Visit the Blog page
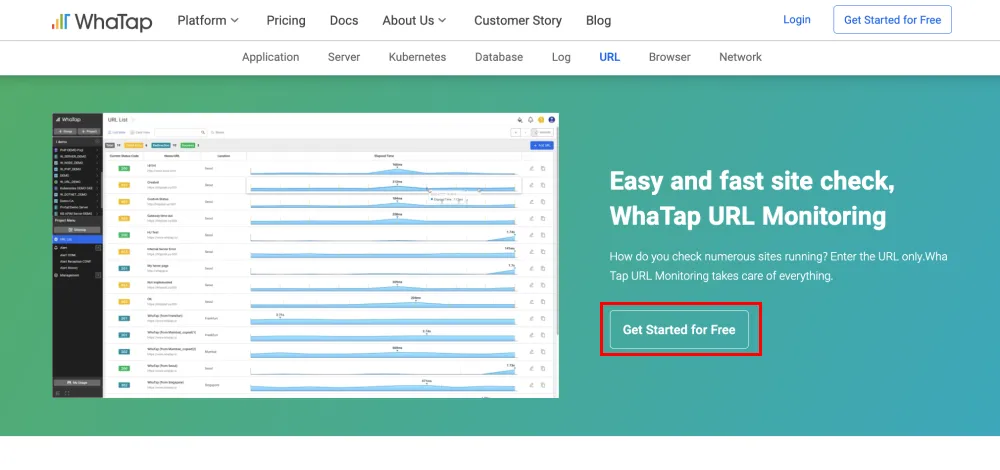 (x=598, y=20)
